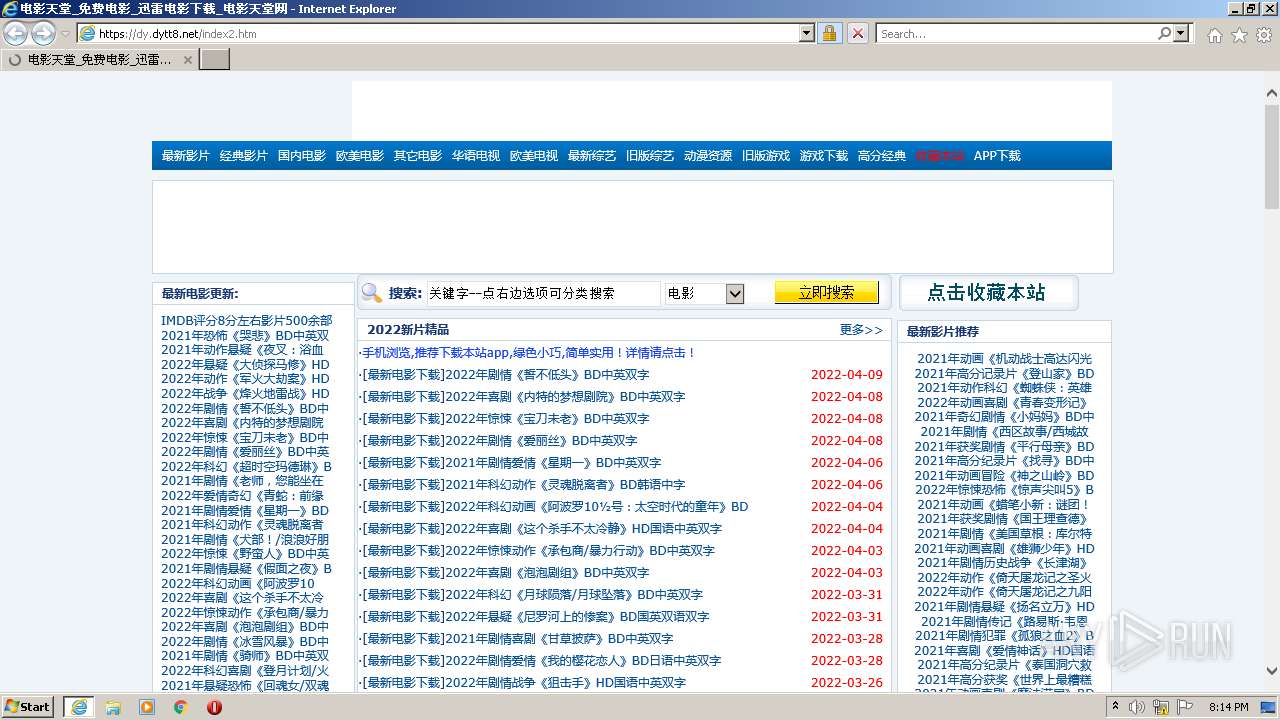This screenshot has height=720, width=1280.
Task: Open 华语电视 navigation item
Action: (x=476, y=156)
